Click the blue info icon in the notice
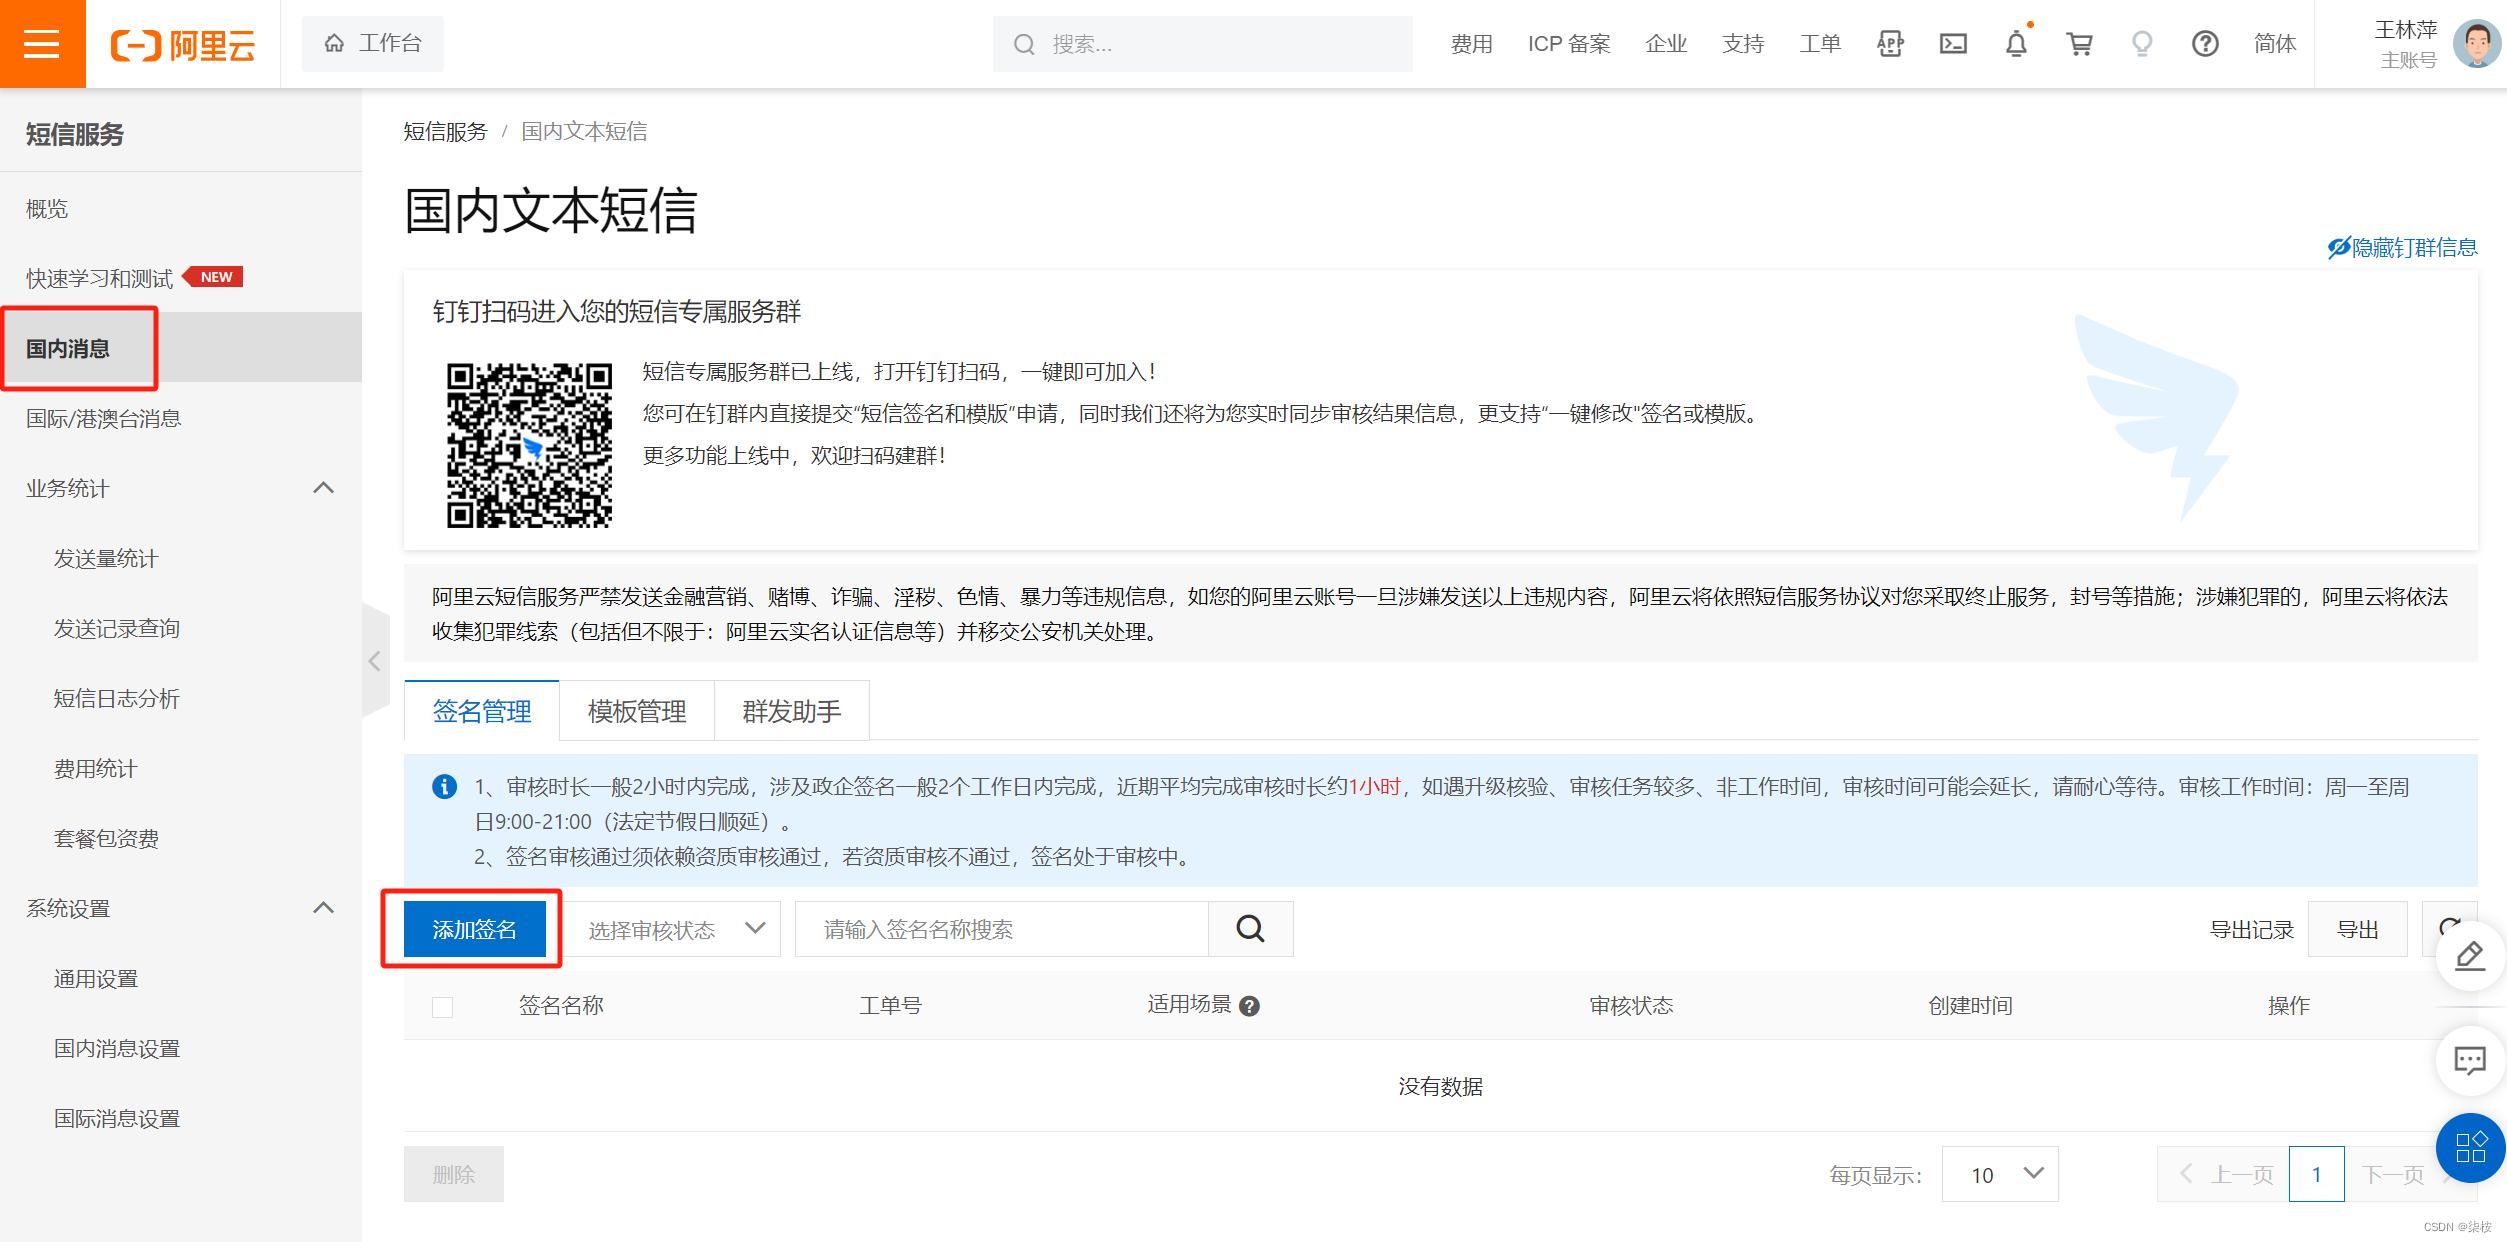Image resolution: width=2507 pixels, height=1242 pixels. click(x=444, y=787)
